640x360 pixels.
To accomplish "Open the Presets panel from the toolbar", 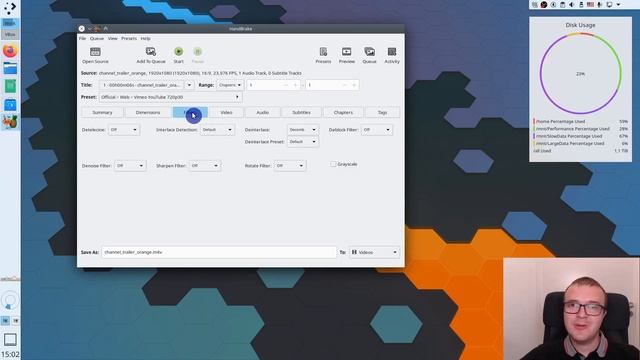I will click(x=323, y=55).
